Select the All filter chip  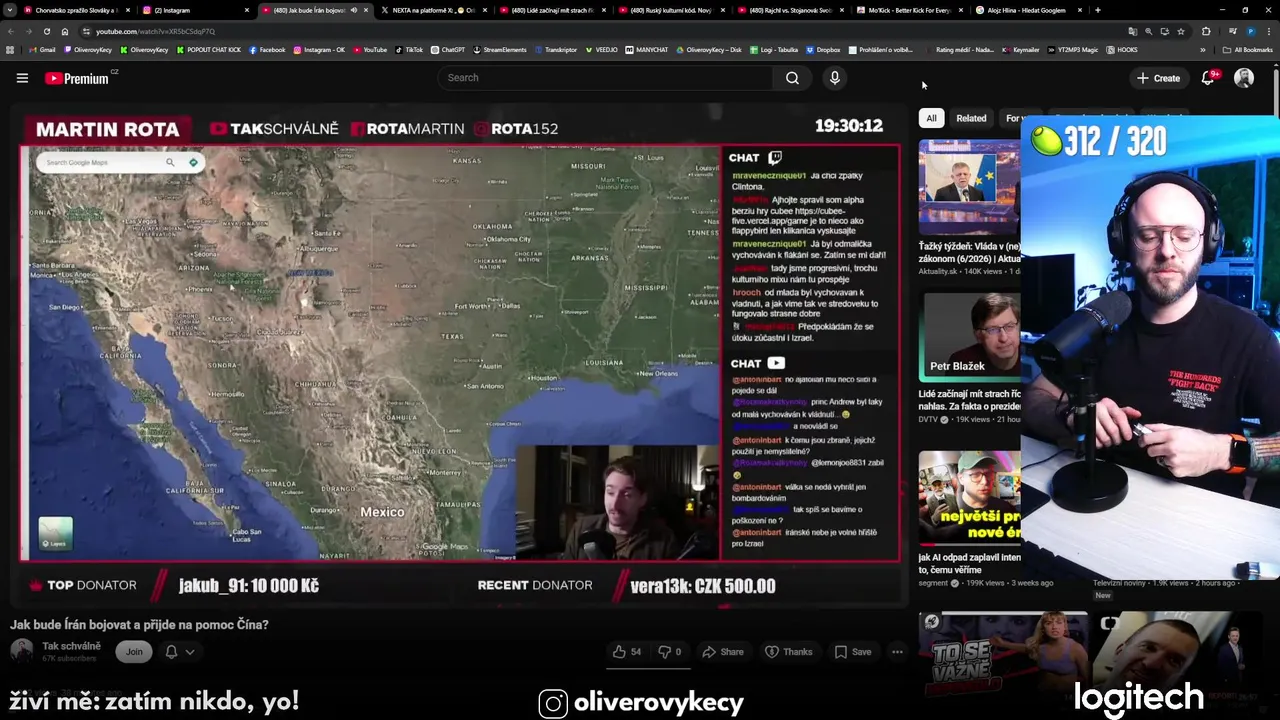pyautogui.click(x=931, y=118)
